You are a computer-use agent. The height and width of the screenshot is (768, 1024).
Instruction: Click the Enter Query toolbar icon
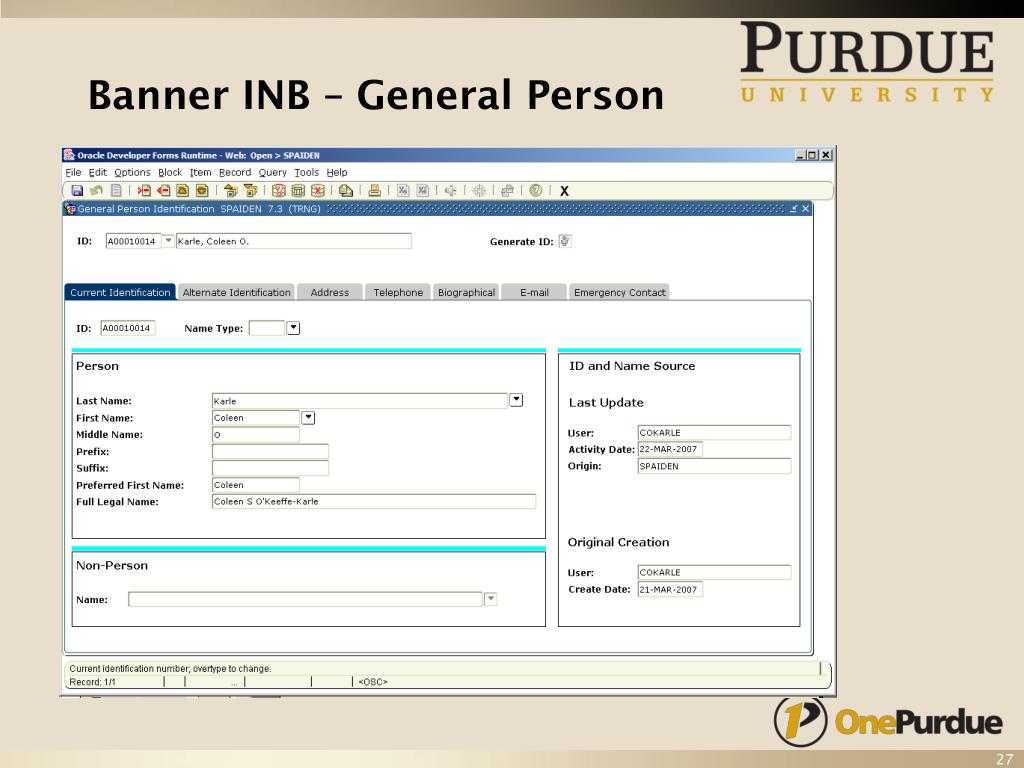coord(279,191)
